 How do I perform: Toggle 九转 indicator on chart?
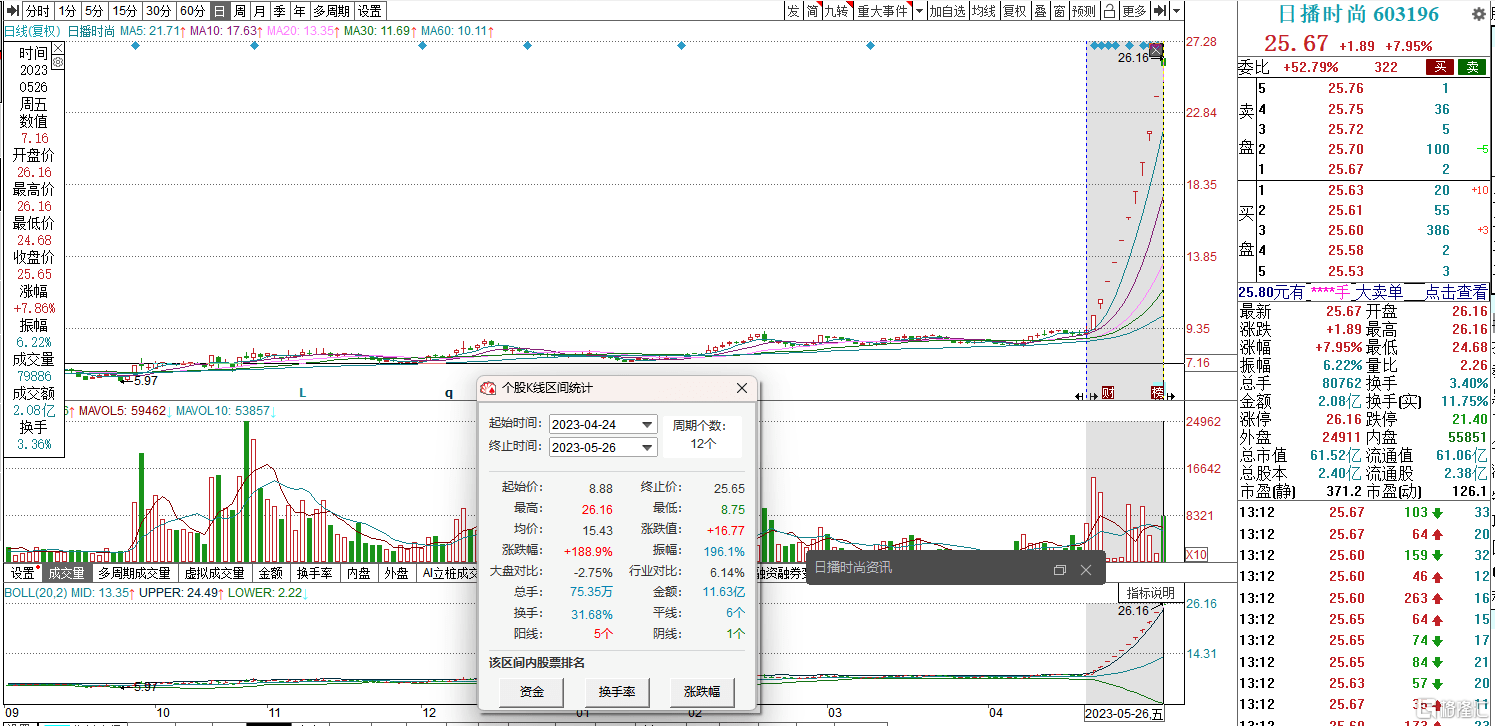836,11
